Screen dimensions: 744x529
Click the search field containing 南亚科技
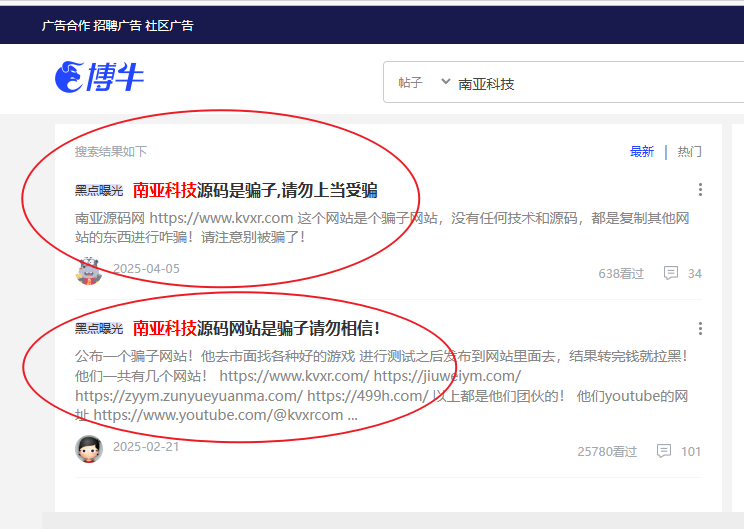point(600,84)
